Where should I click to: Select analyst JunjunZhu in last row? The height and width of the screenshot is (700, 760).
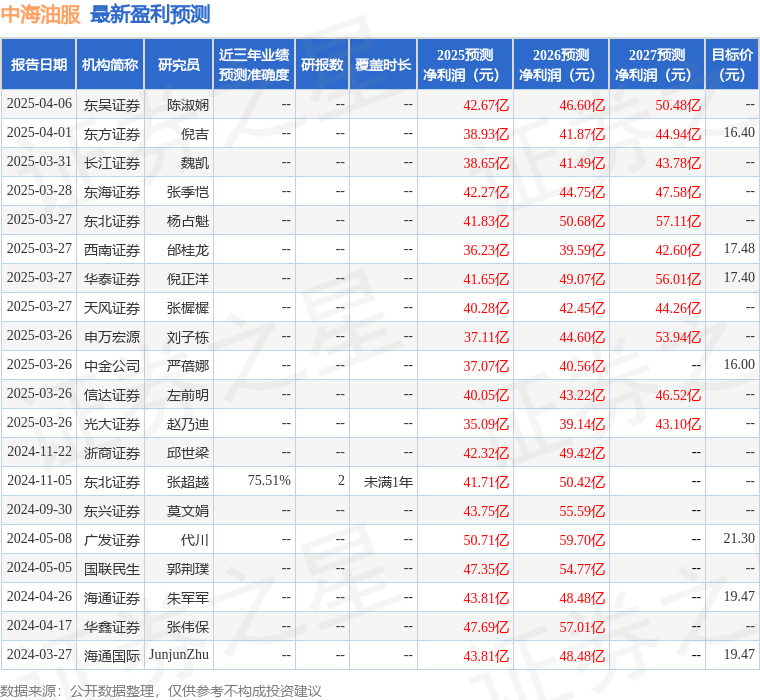tap(179, 655)
